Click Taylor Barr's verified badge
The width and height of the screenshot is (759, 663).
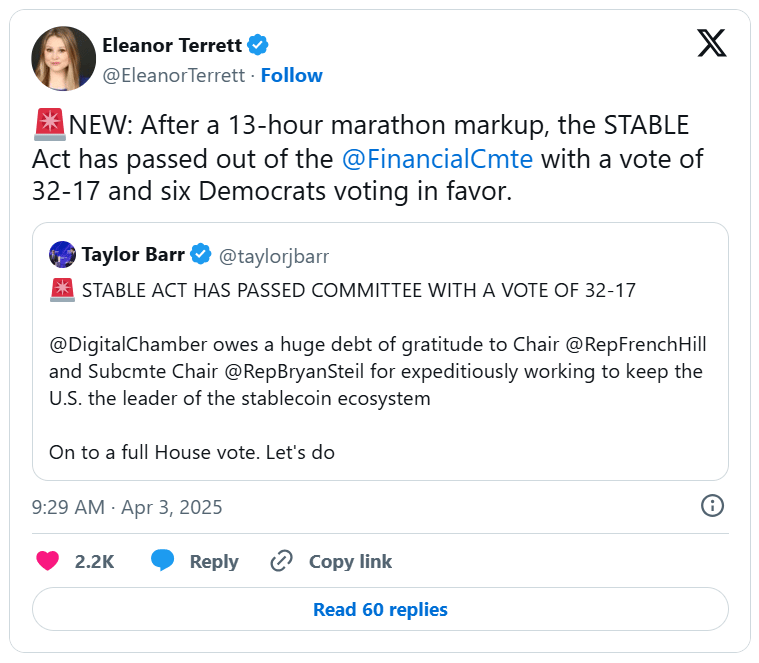[201, 255]
